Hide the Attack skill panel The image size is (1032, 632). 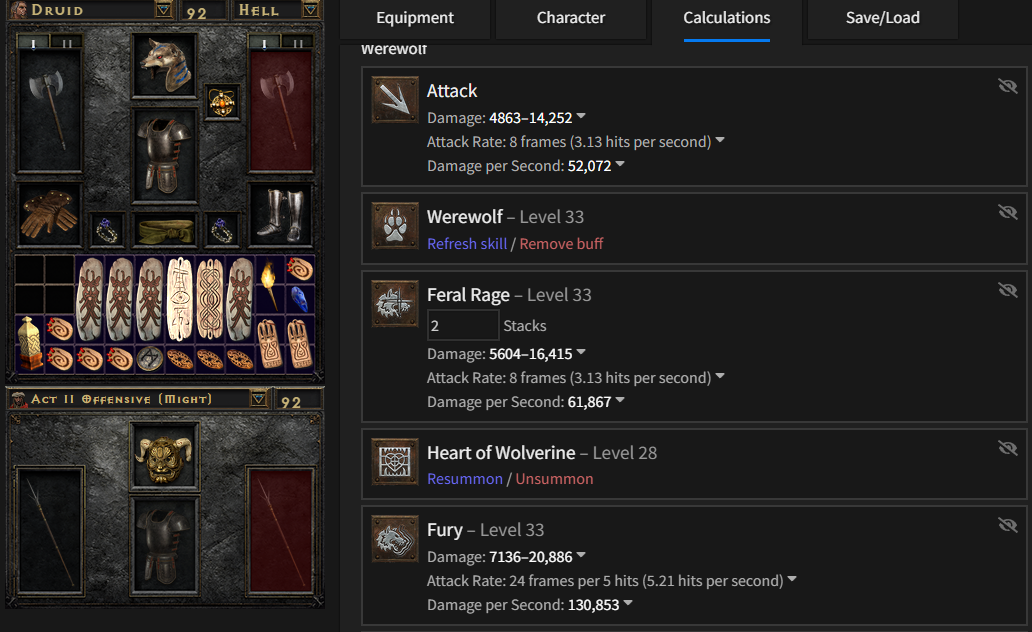point(1008,86)
